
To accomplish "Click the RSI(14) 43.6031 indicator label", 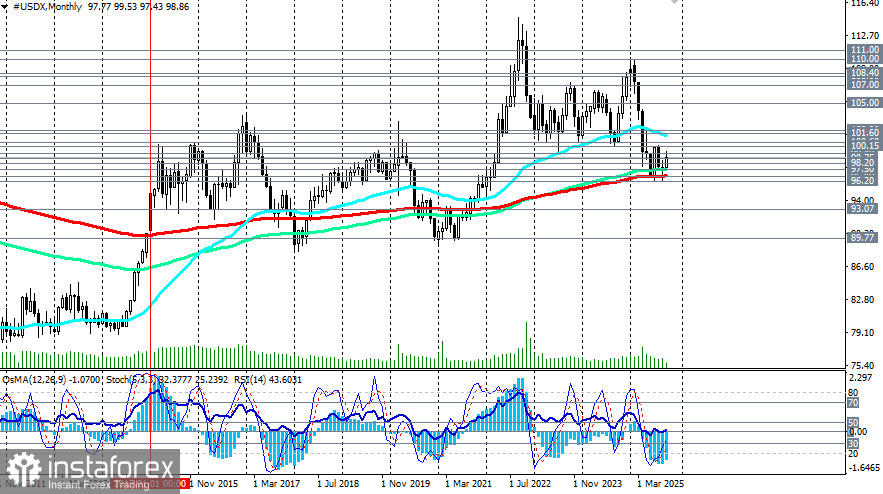I will pyautogui.click(x=267, y=380).
